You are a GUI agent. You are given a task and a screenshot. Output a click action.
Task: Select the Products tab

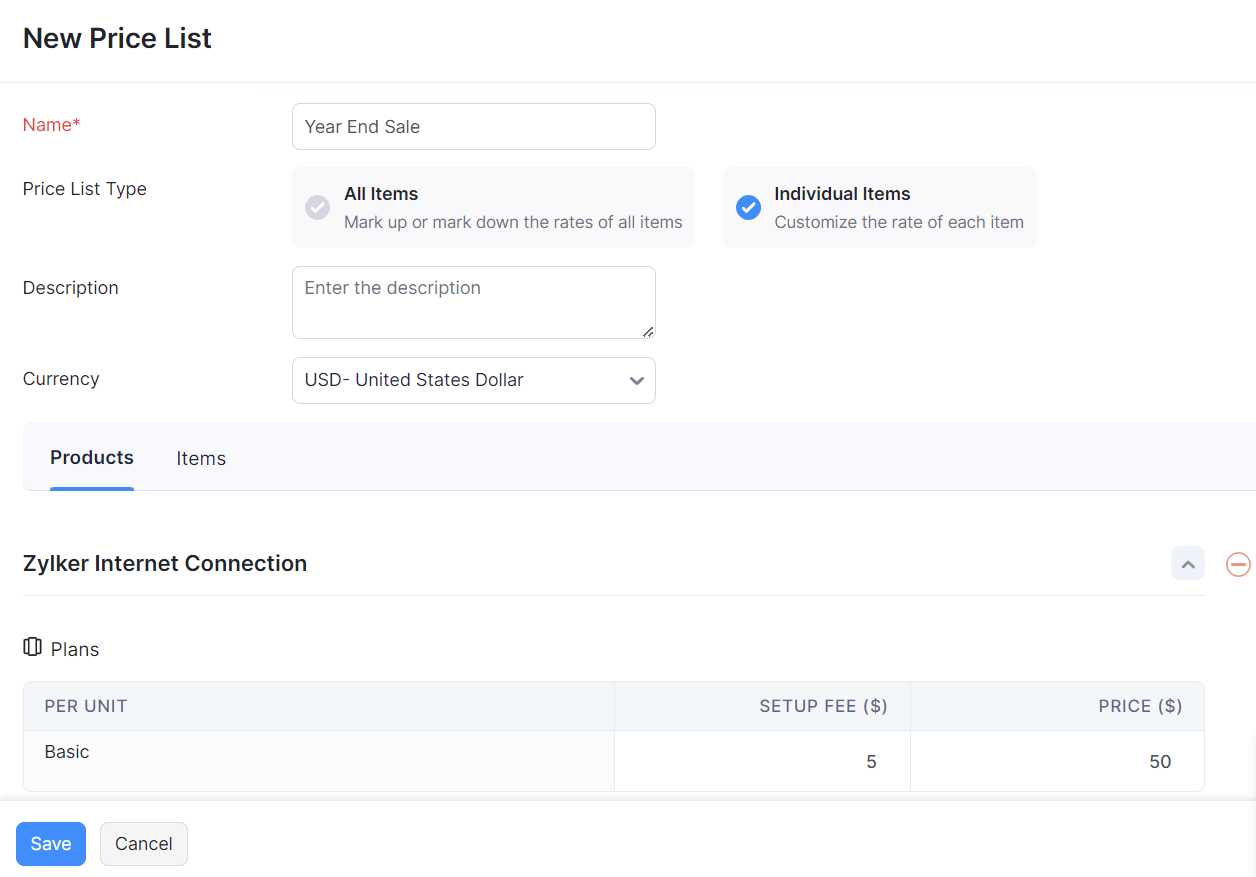91,458
